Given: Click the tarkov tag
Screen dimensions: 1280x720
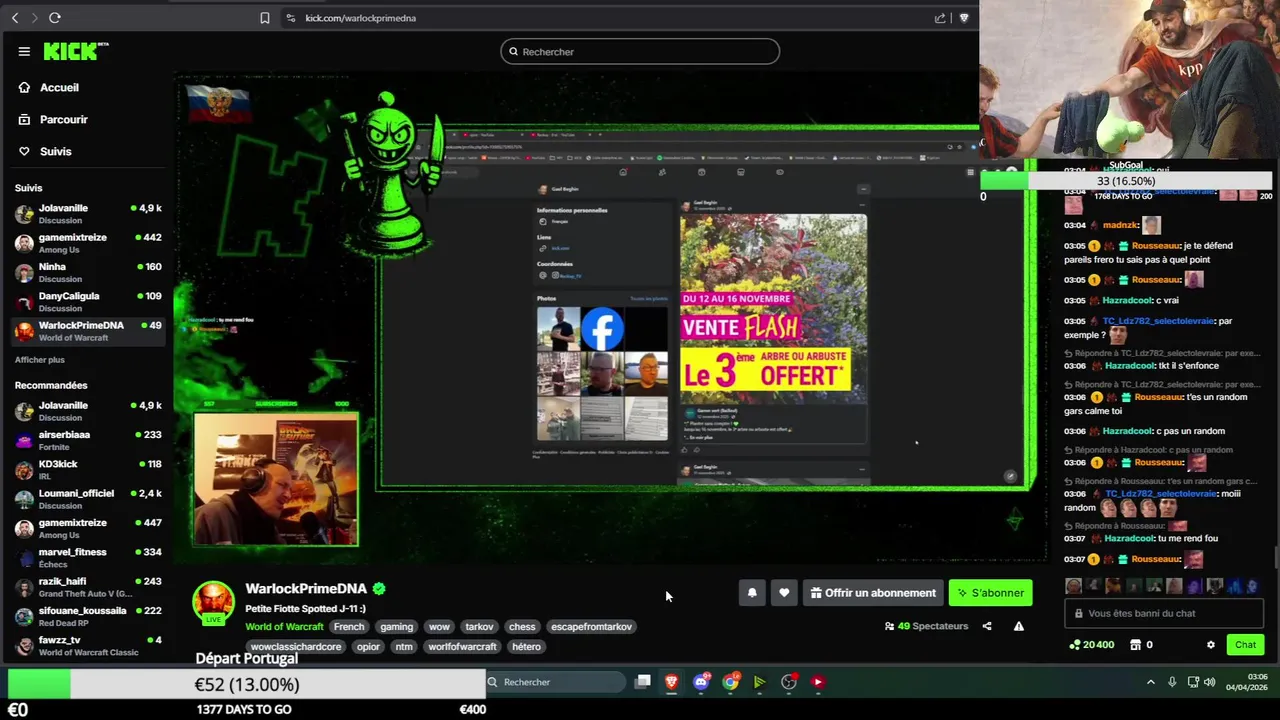Looking at the screenshot, I should click(479, 627).
